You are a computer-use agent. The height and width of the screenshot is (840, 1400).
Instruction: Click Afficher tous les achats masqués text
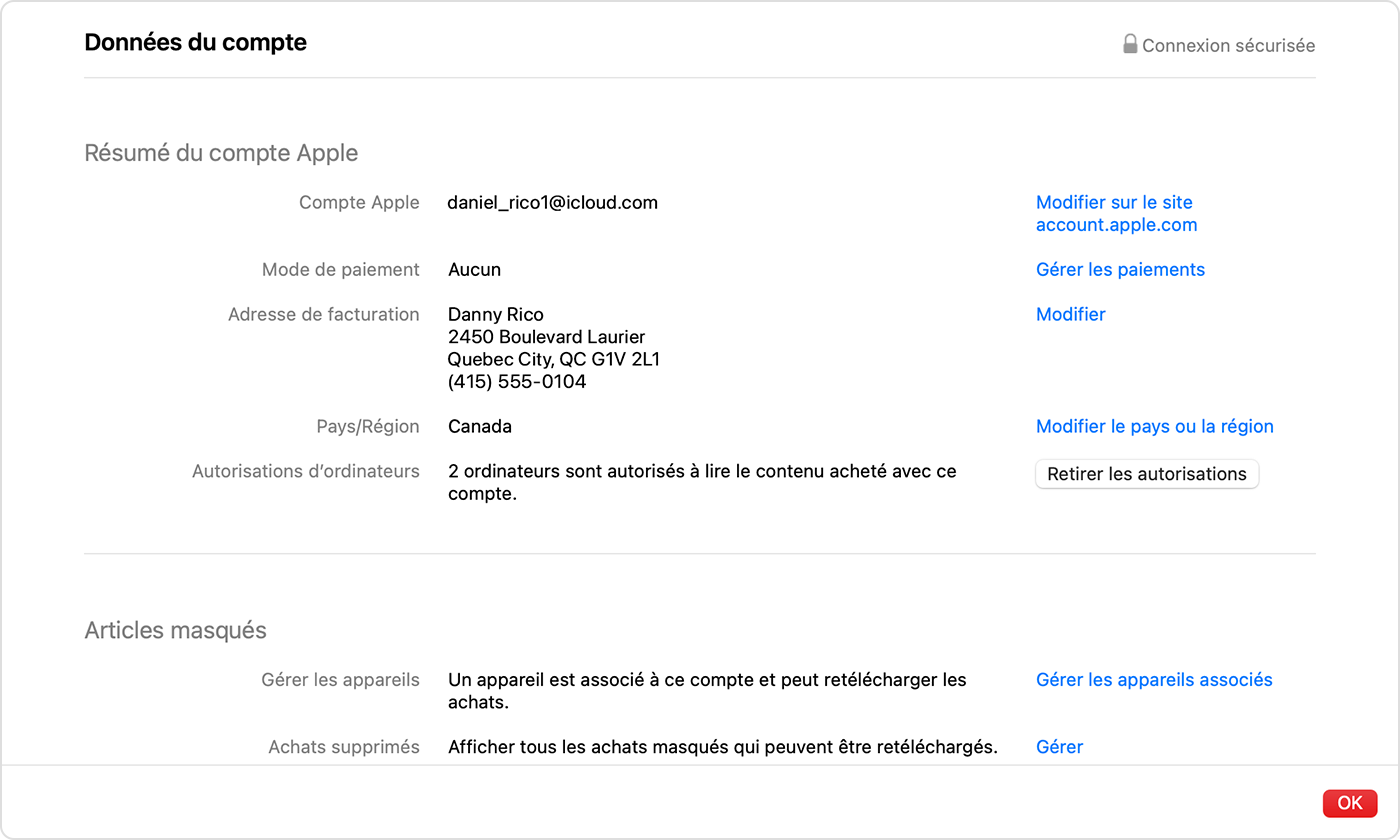pyautogui.click(x=723, y=747)
